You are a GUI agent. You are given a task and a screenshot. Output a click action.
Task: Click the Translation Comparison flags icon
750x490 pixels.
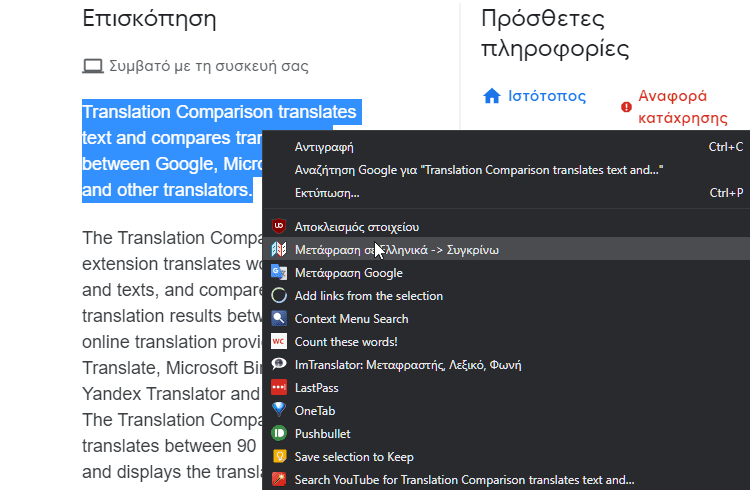pyautogui.click(x=279, y=249)
